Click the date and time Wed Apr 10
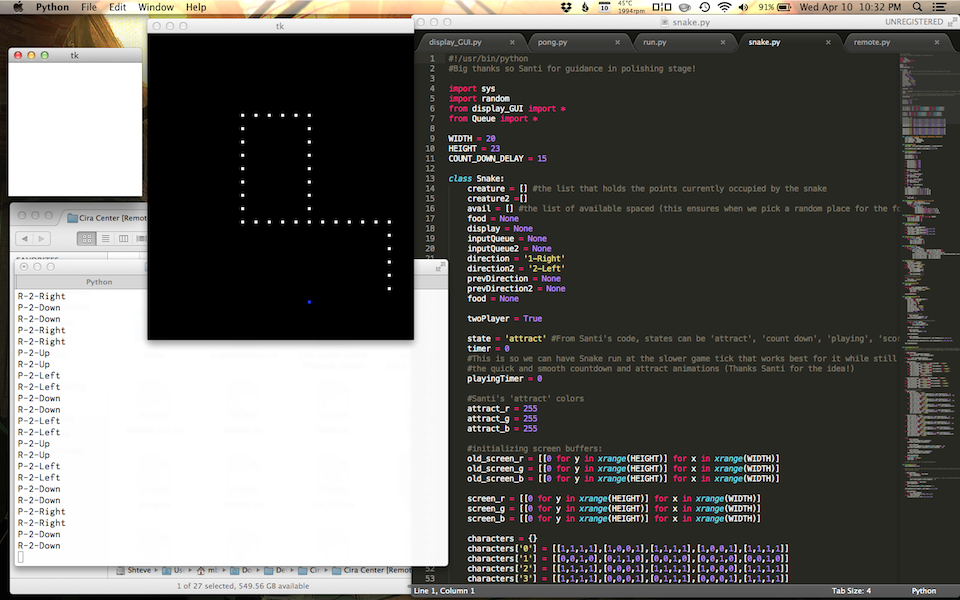This screenshot has height=600, width=960. pyautogui.click(x=850, y=7)
